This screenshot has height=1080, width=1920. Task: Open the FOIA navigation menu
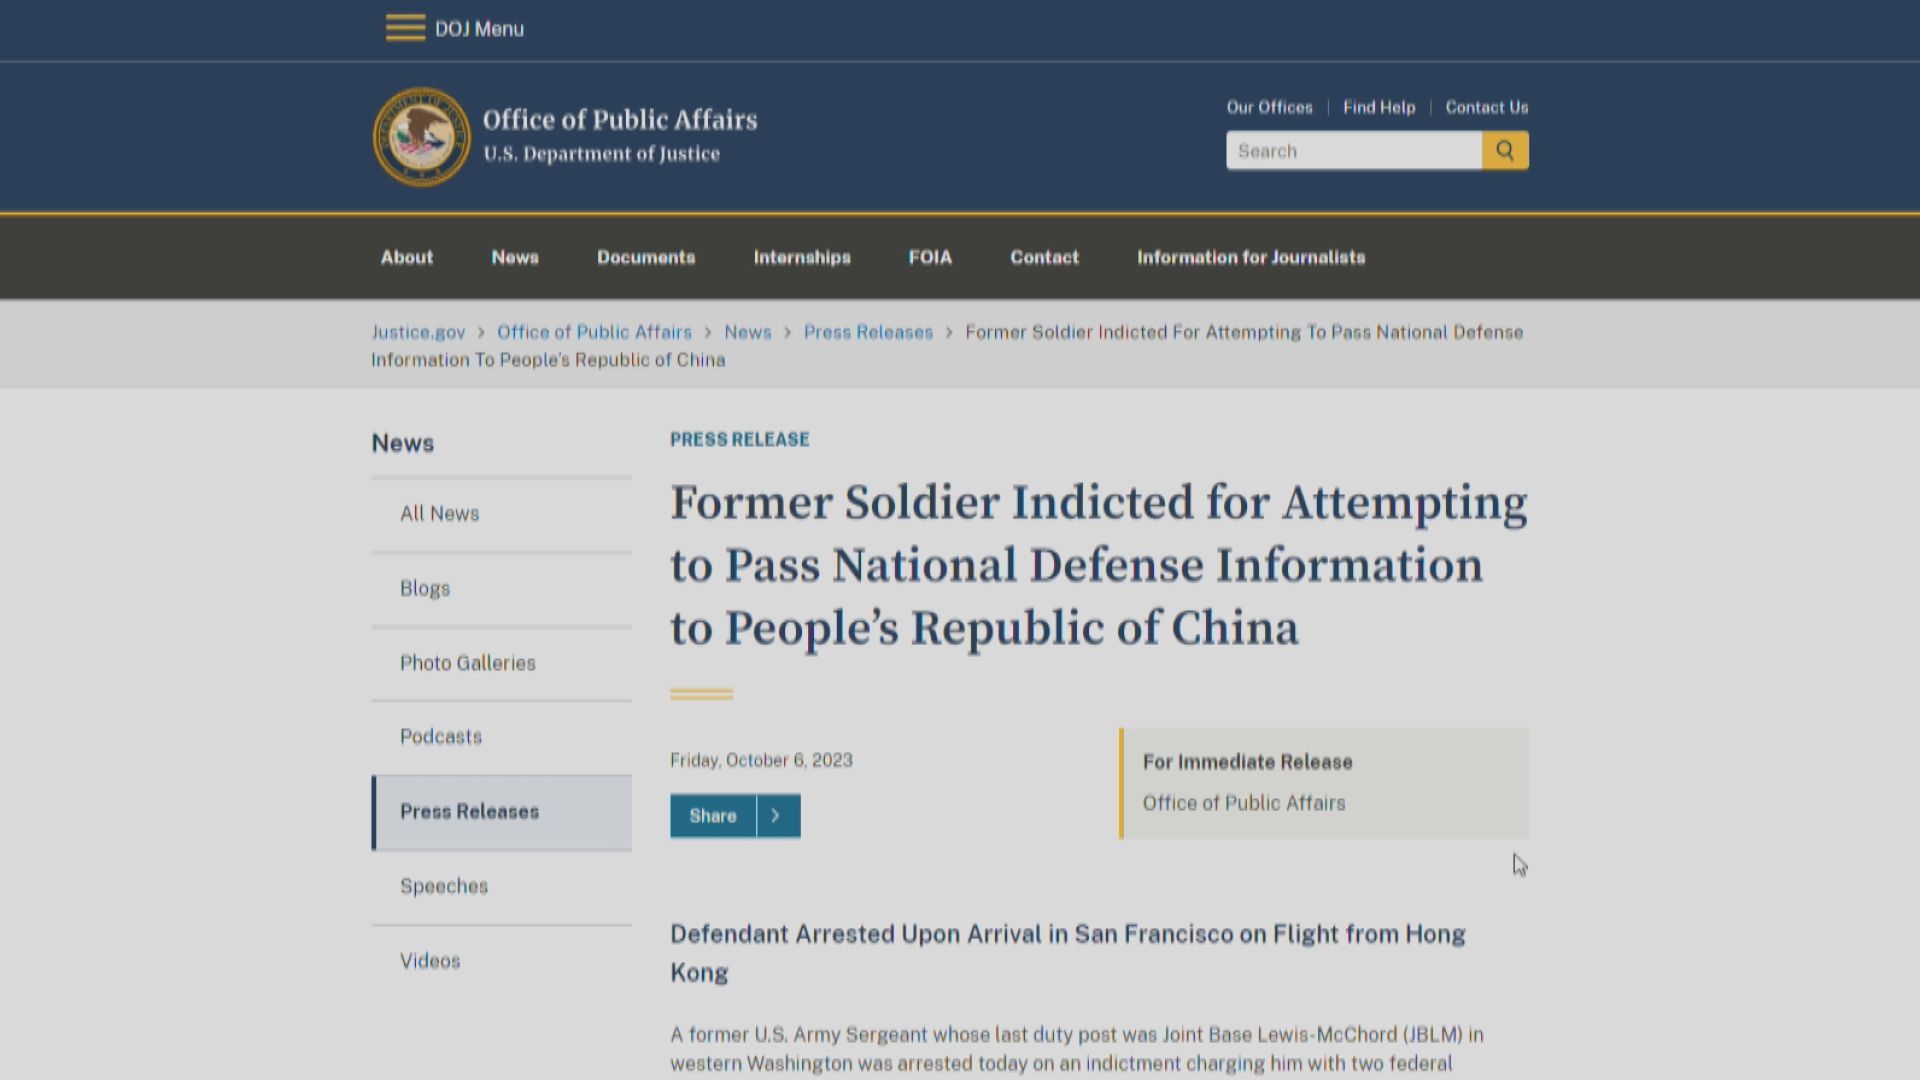(x=929, y=257)
